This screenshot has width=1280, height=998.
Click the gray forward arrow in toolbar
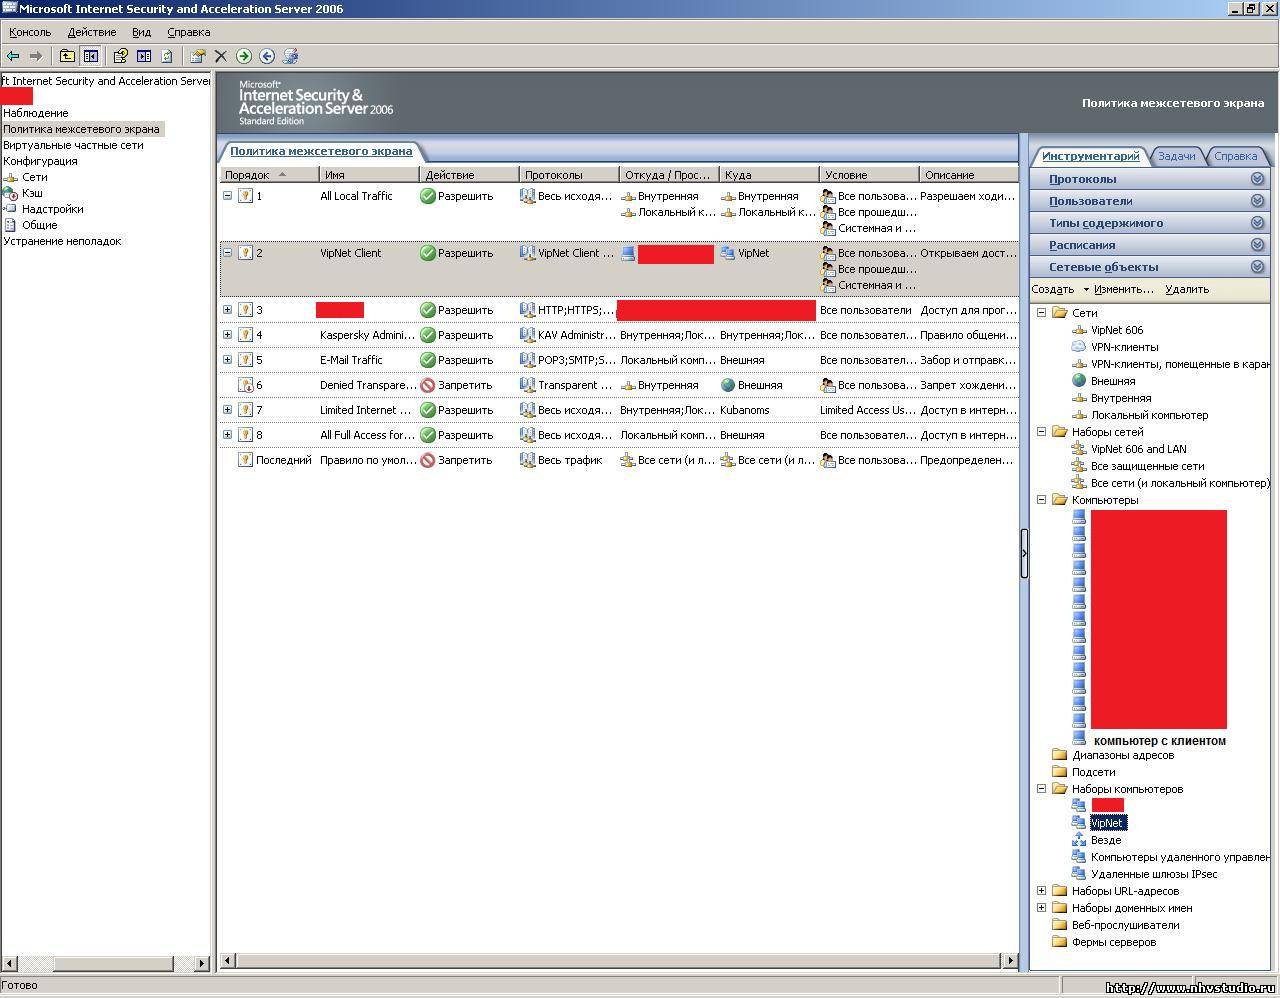click(x=36, y=56)
